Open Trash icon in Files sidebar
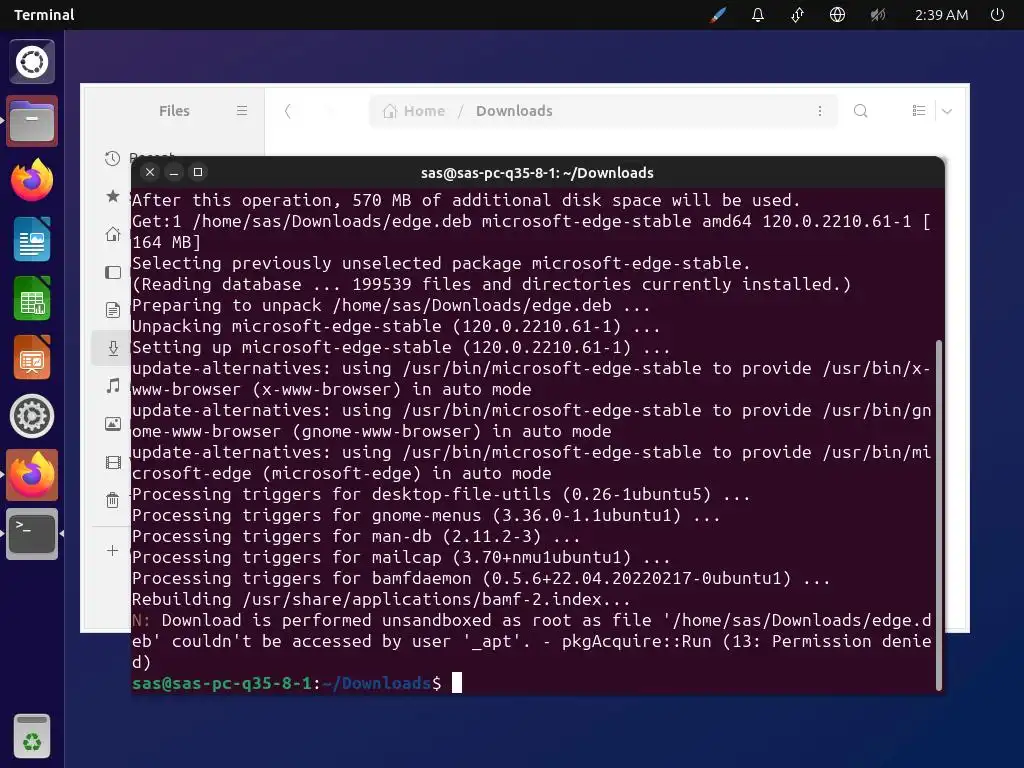Screen dimensions: 1024x768 tap(113, 500)
